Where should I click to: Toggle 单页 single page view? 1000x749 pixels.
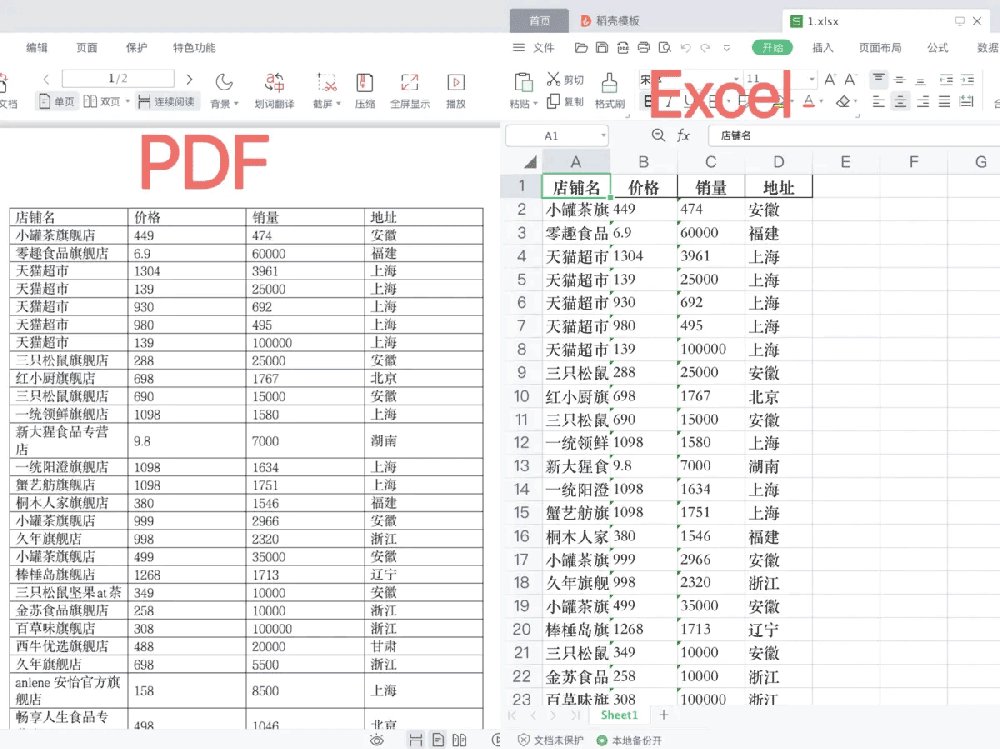(x=57, y=101)
